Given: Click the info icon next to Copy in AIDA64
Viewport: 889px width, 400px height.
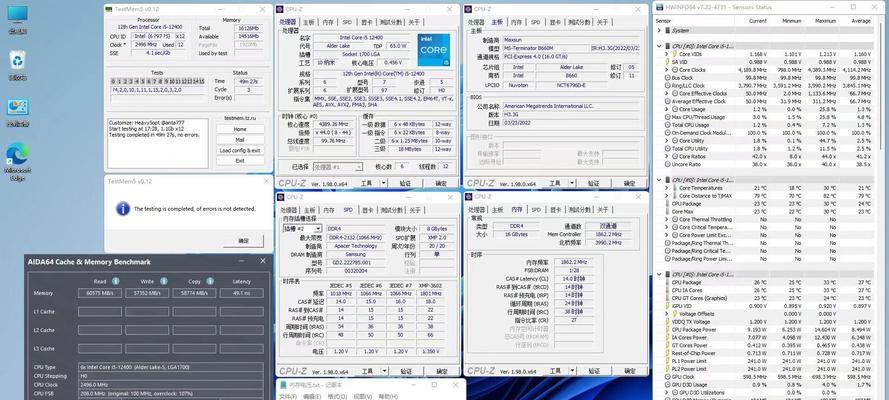Looking at the screenshot, I should click(210, 281).
